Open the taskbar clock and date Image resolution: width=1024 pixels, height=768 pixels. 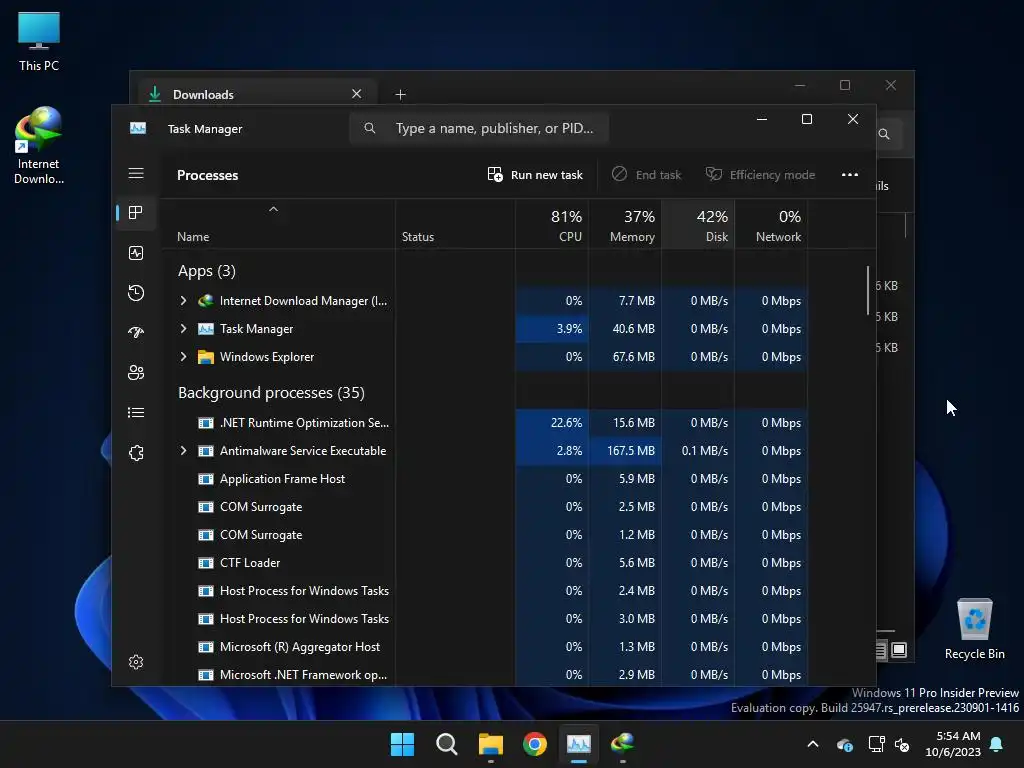[953, 744]
